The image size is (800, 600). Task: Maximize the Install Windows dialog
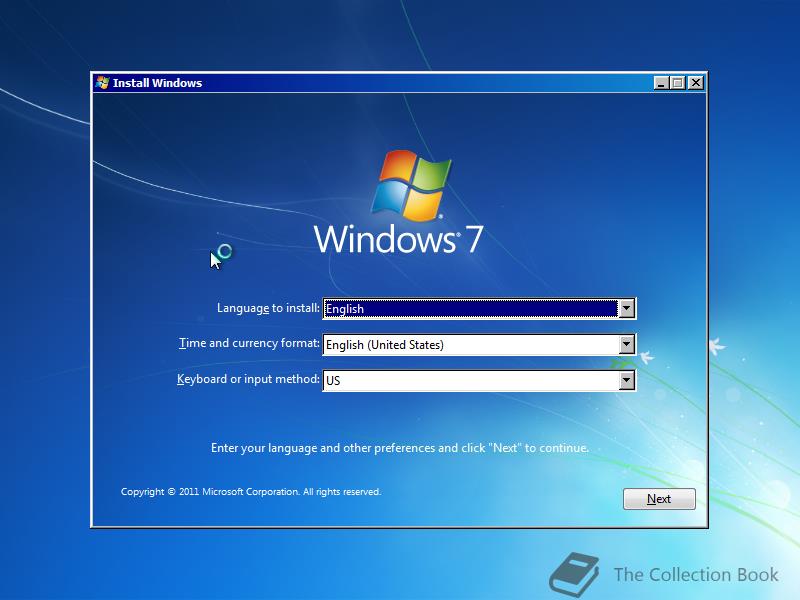point(678,83)
